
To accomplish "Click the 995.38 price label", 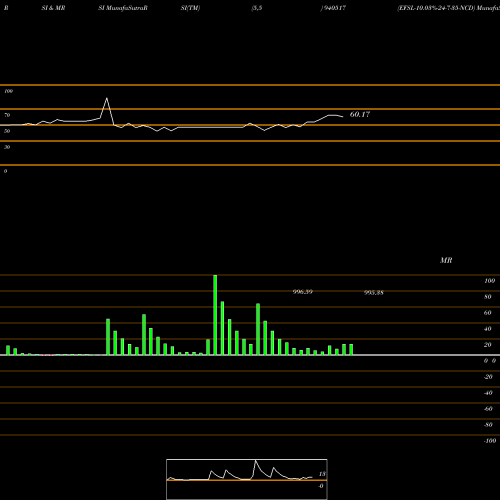I will pyautogui.click(x=374, y=292).
